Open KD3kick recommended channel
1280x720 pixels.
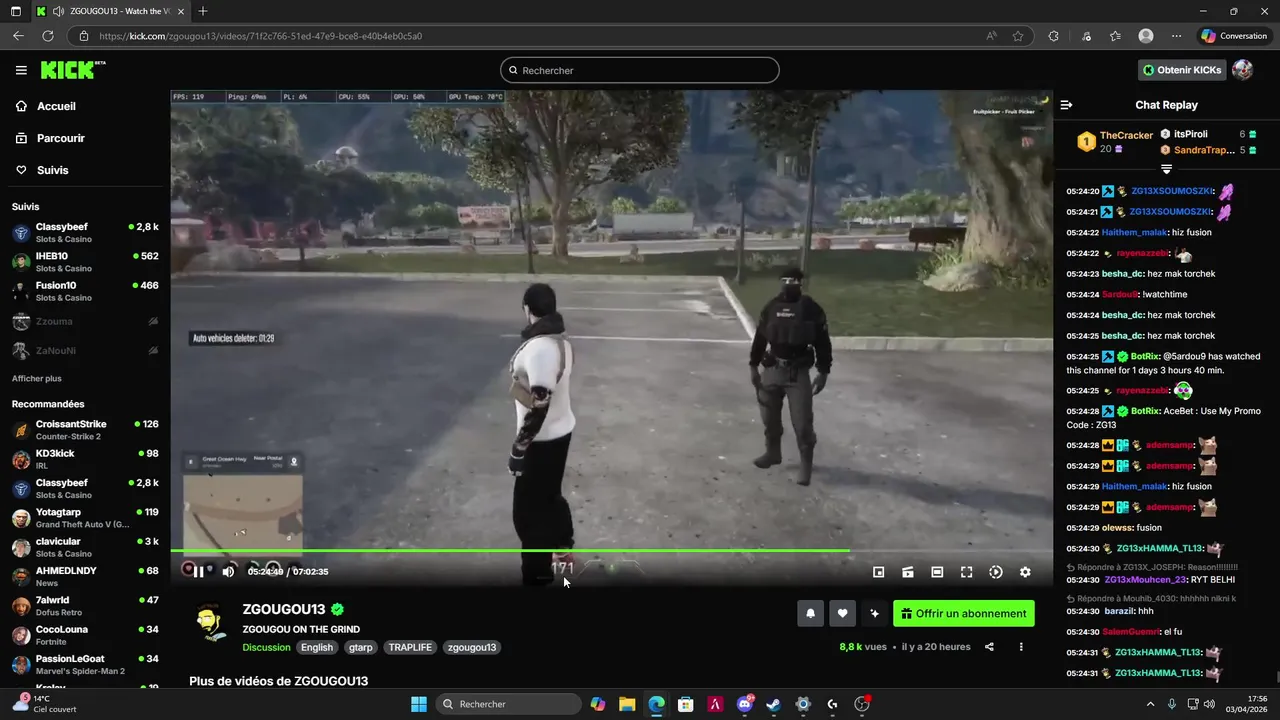[x=85, y=459]
